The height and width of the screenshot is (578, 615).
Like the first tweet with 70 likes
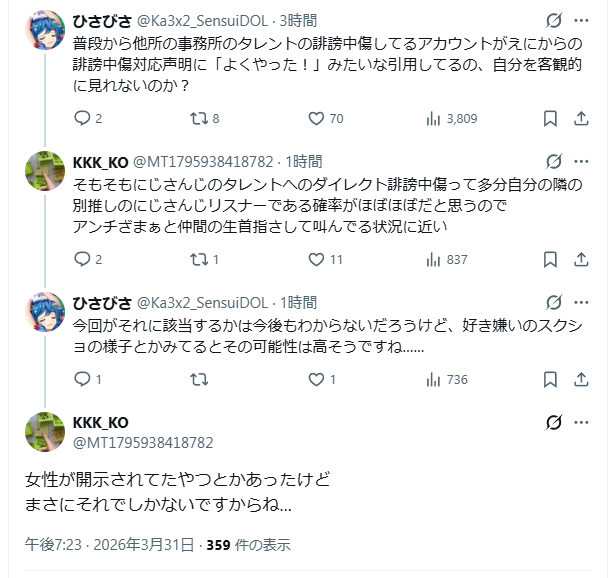point(316,119)
